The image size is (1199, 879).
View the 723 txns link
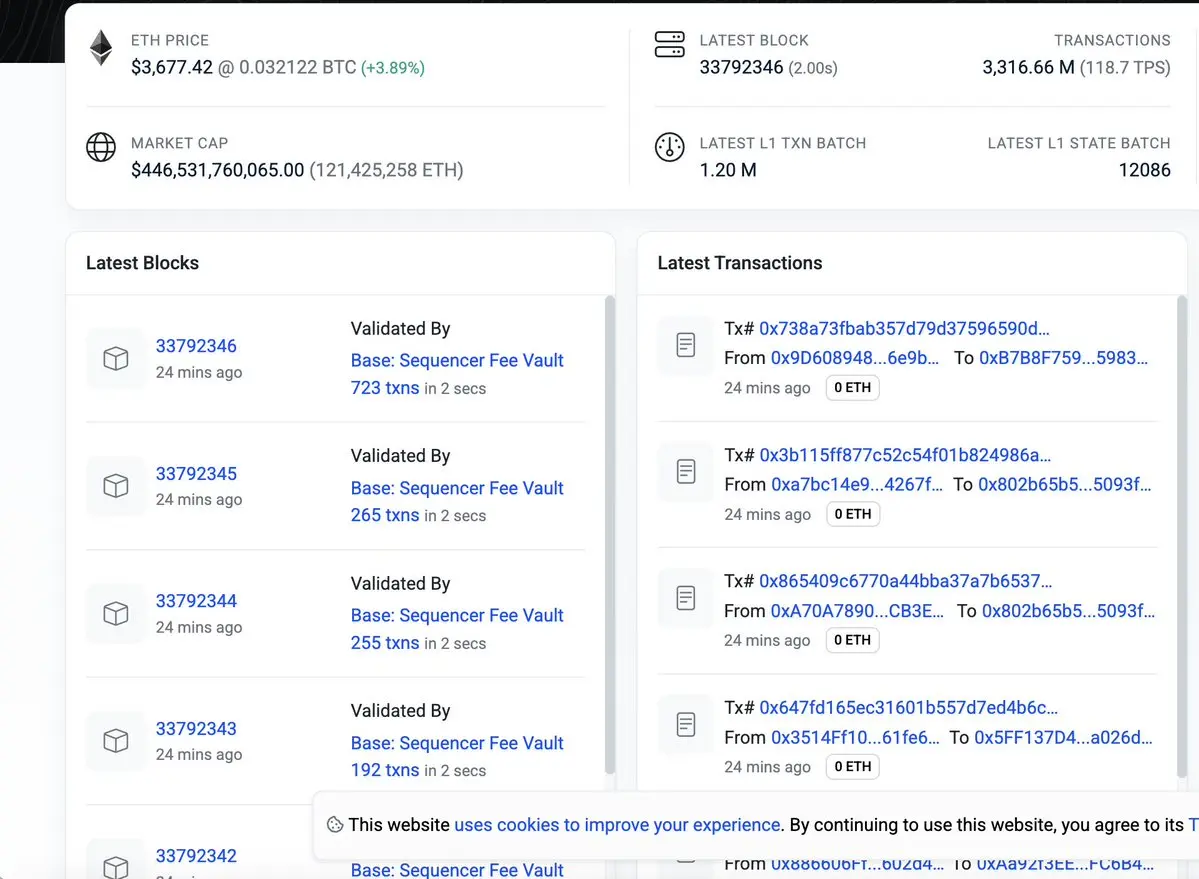[385, 388]
